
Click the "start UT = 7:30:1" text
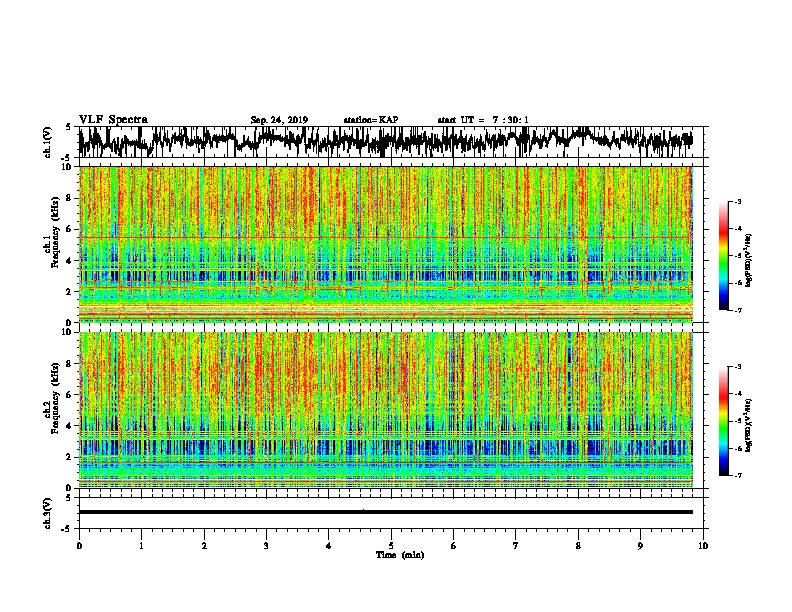click(483, 120)
